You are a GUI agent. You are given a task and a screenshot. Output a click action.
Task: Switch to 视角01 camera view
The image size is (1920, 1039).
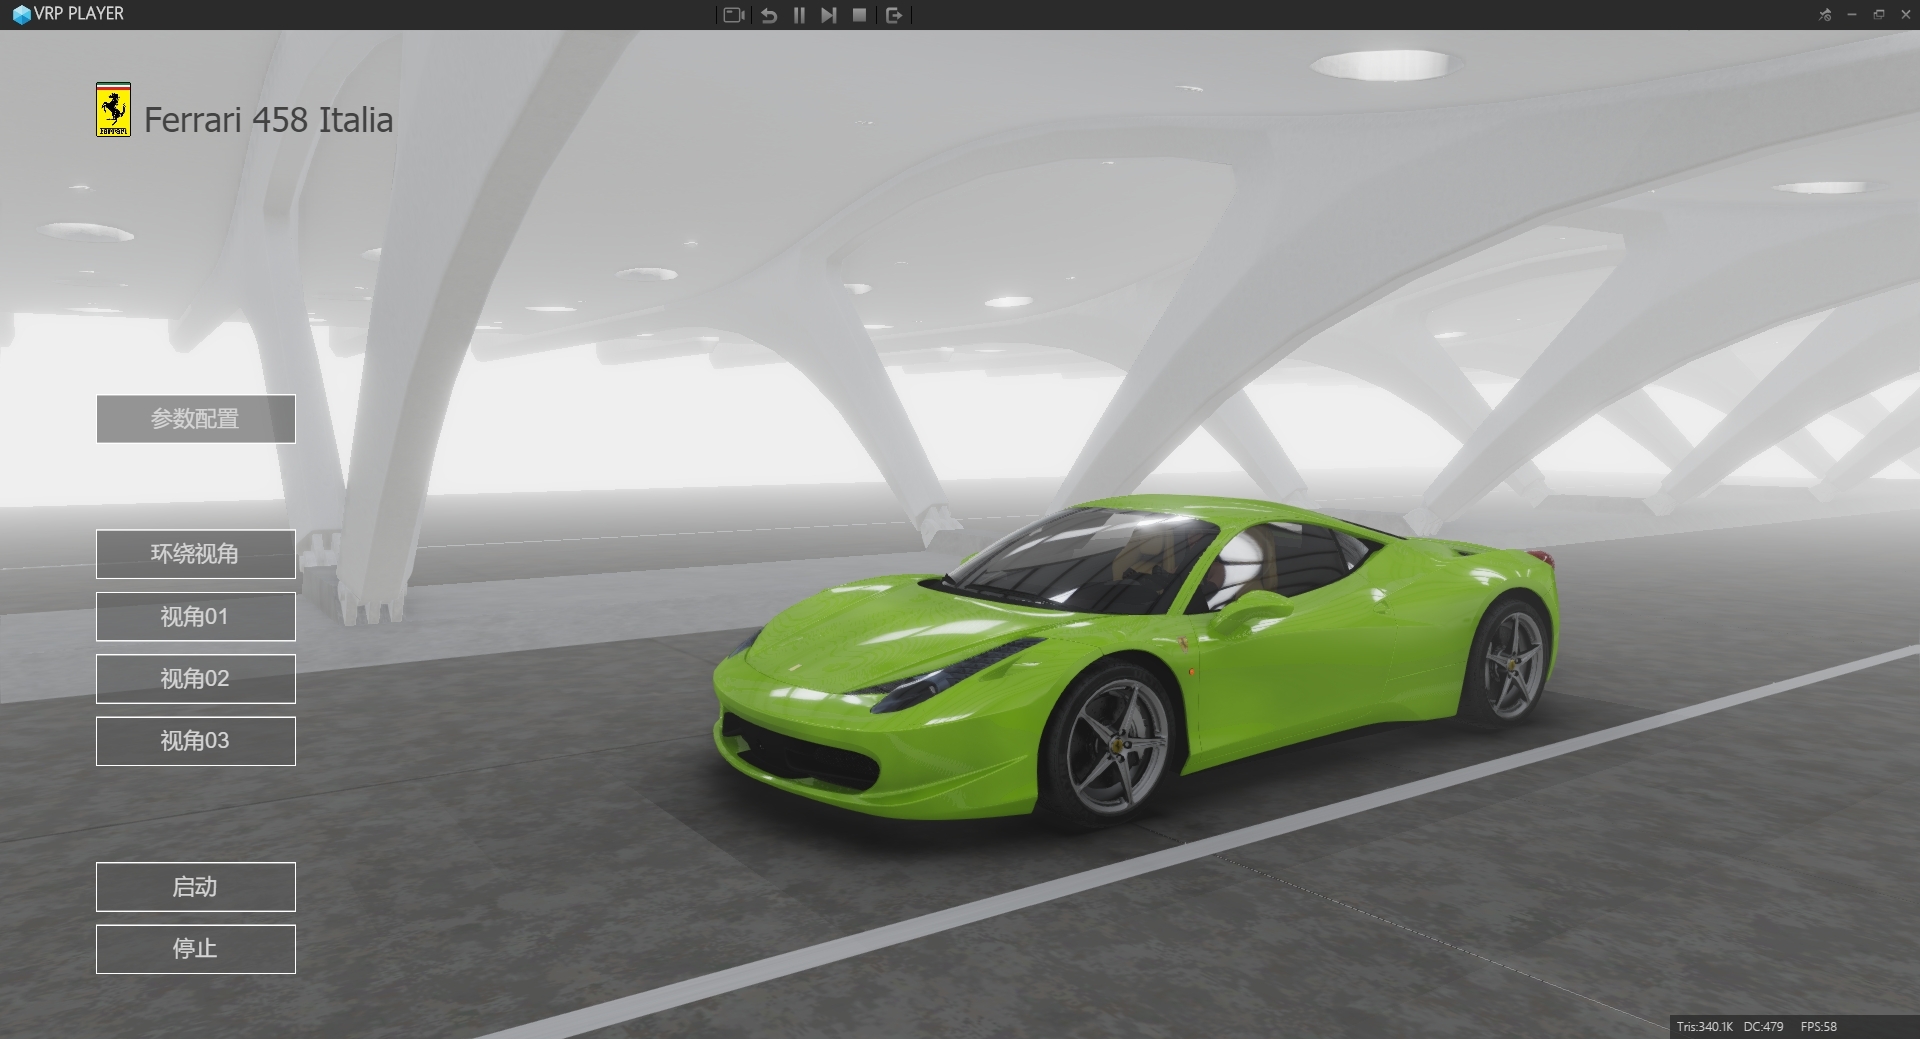pyautogui.click(x=196, y=616)
